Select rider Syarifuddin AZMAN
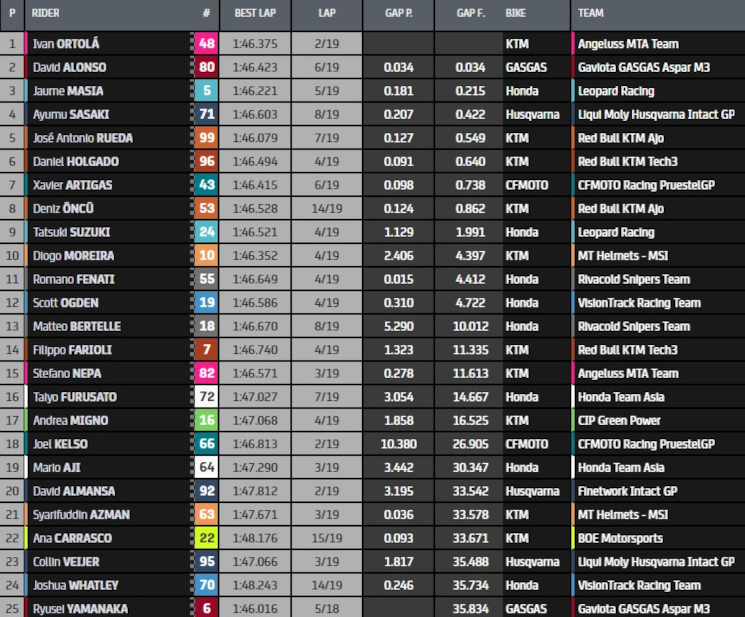Viewport: 745px width, 617px height. (x=81, y=515)
